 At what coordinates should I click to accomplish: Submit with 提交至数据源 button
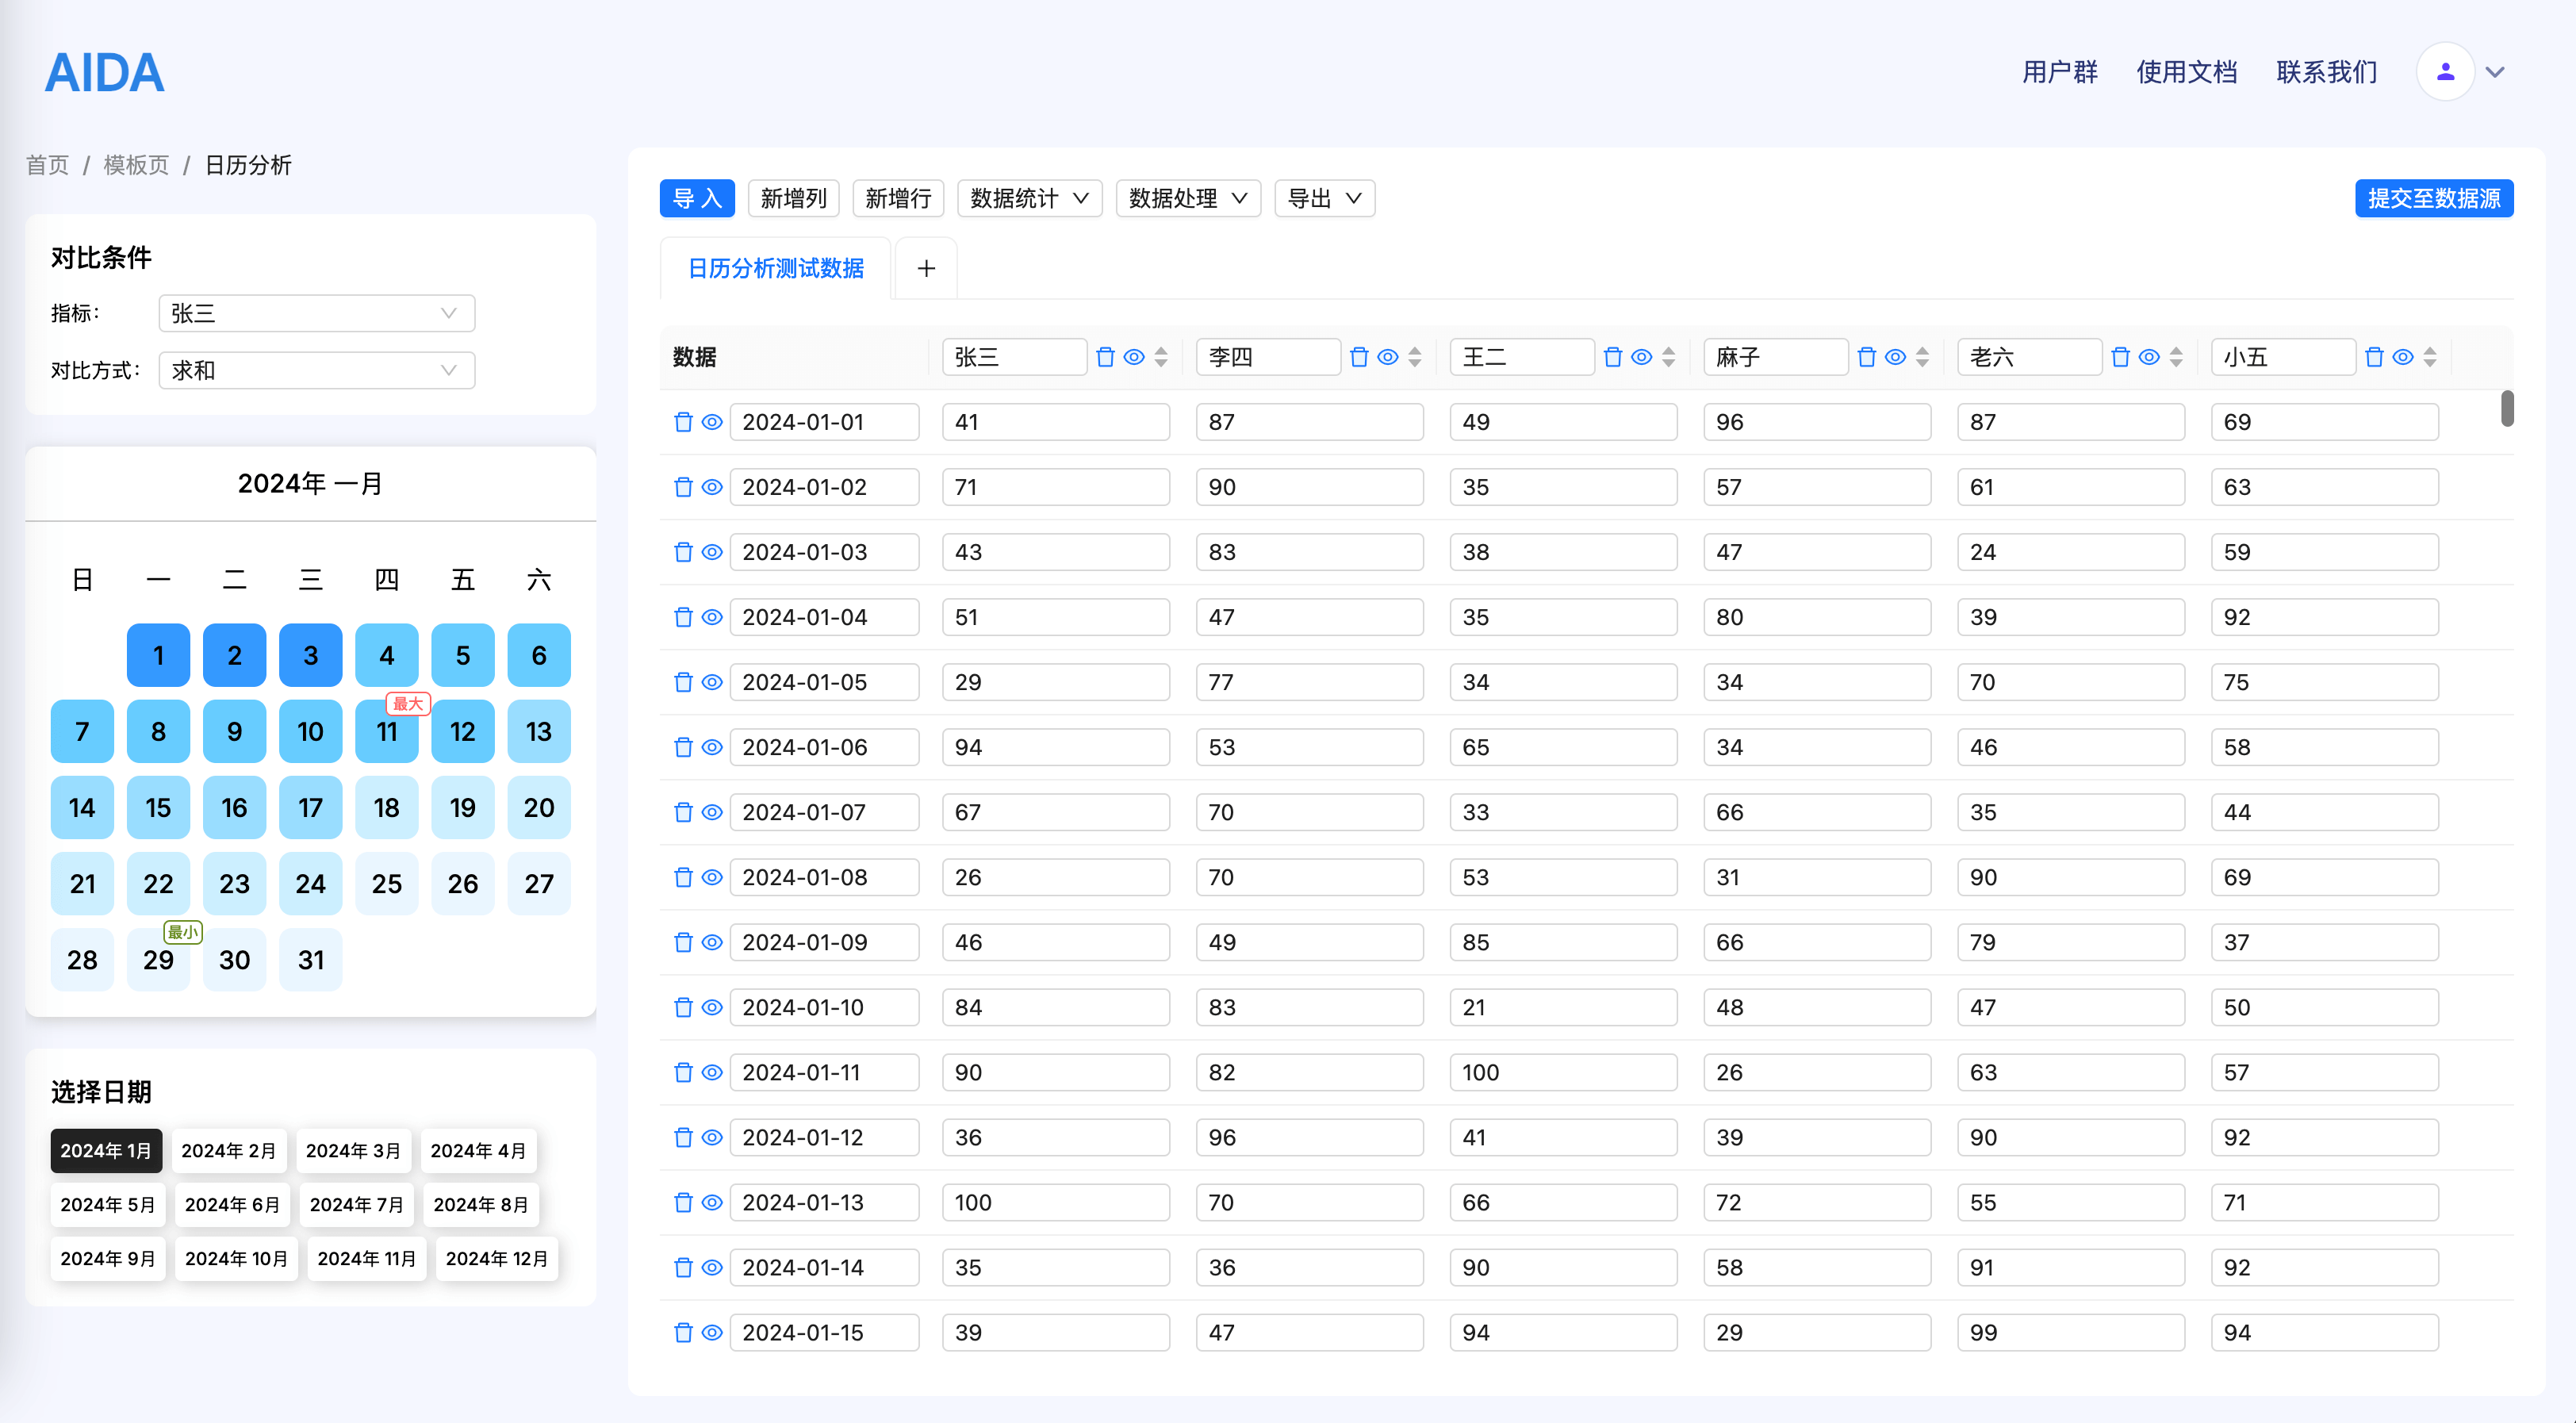(x=2434, y=198)
